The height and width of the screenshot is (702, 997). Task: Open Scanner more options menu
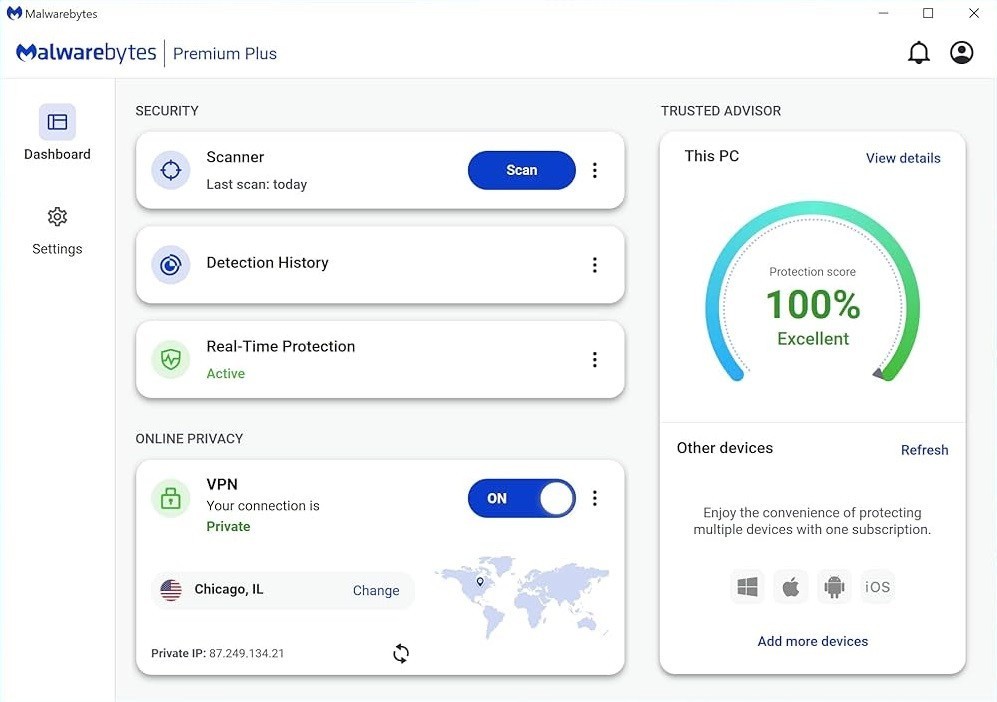595,170
